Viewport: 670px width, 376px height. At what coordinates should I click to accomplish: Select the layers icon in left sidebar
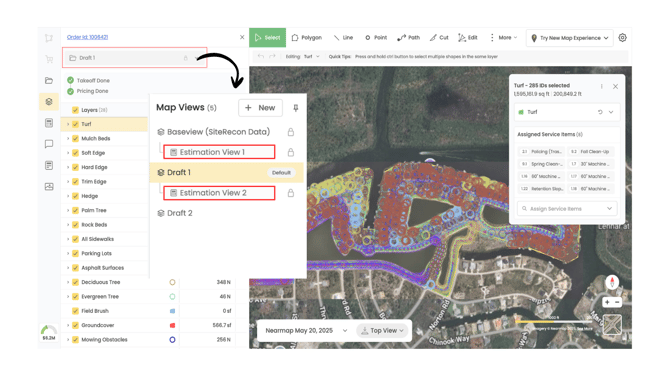(x=49, y=102)
